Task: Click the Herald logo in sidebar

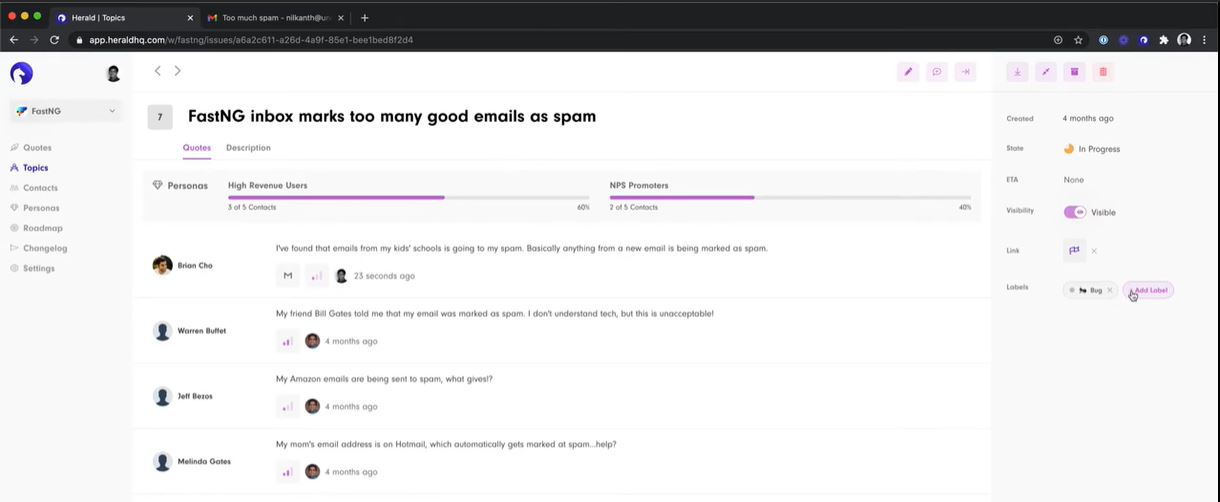Action: point(21,73)
